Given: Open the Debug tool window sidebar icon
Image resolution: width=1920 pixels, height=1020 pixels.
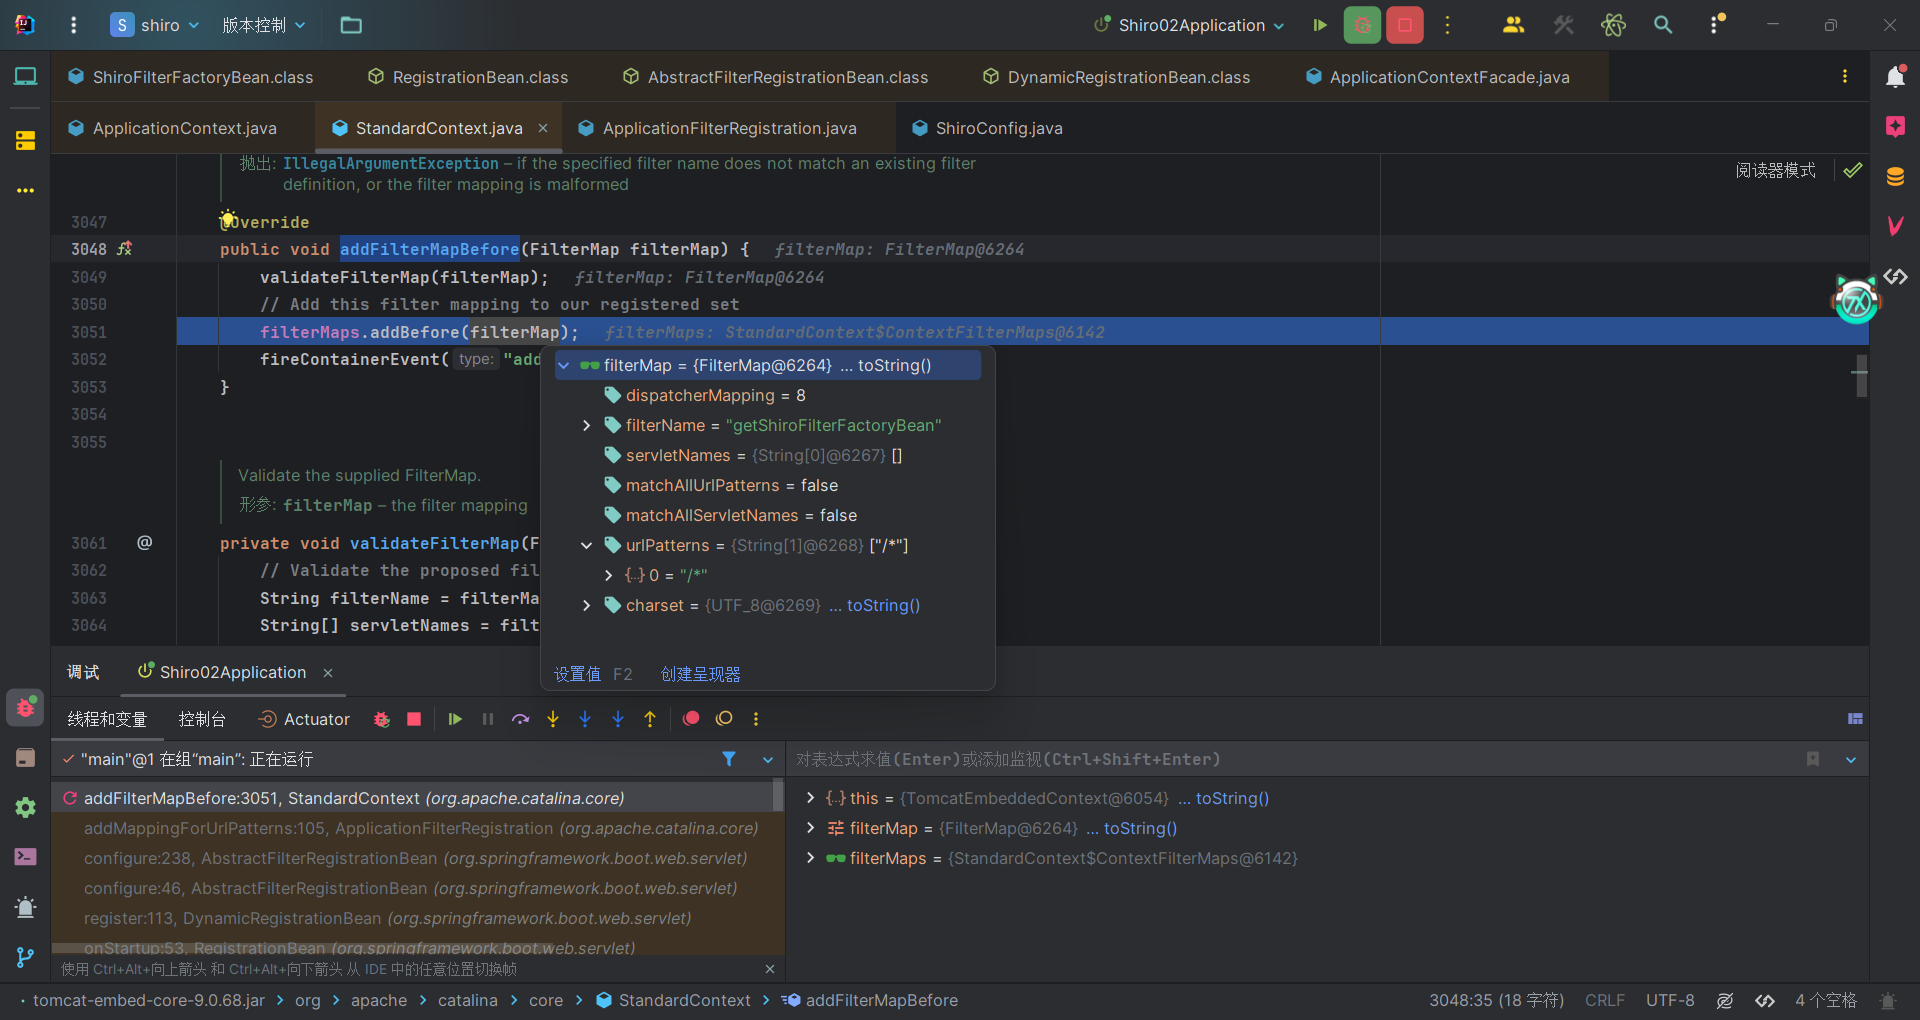Looking at the screenshot, I should [x=25, y=707].
